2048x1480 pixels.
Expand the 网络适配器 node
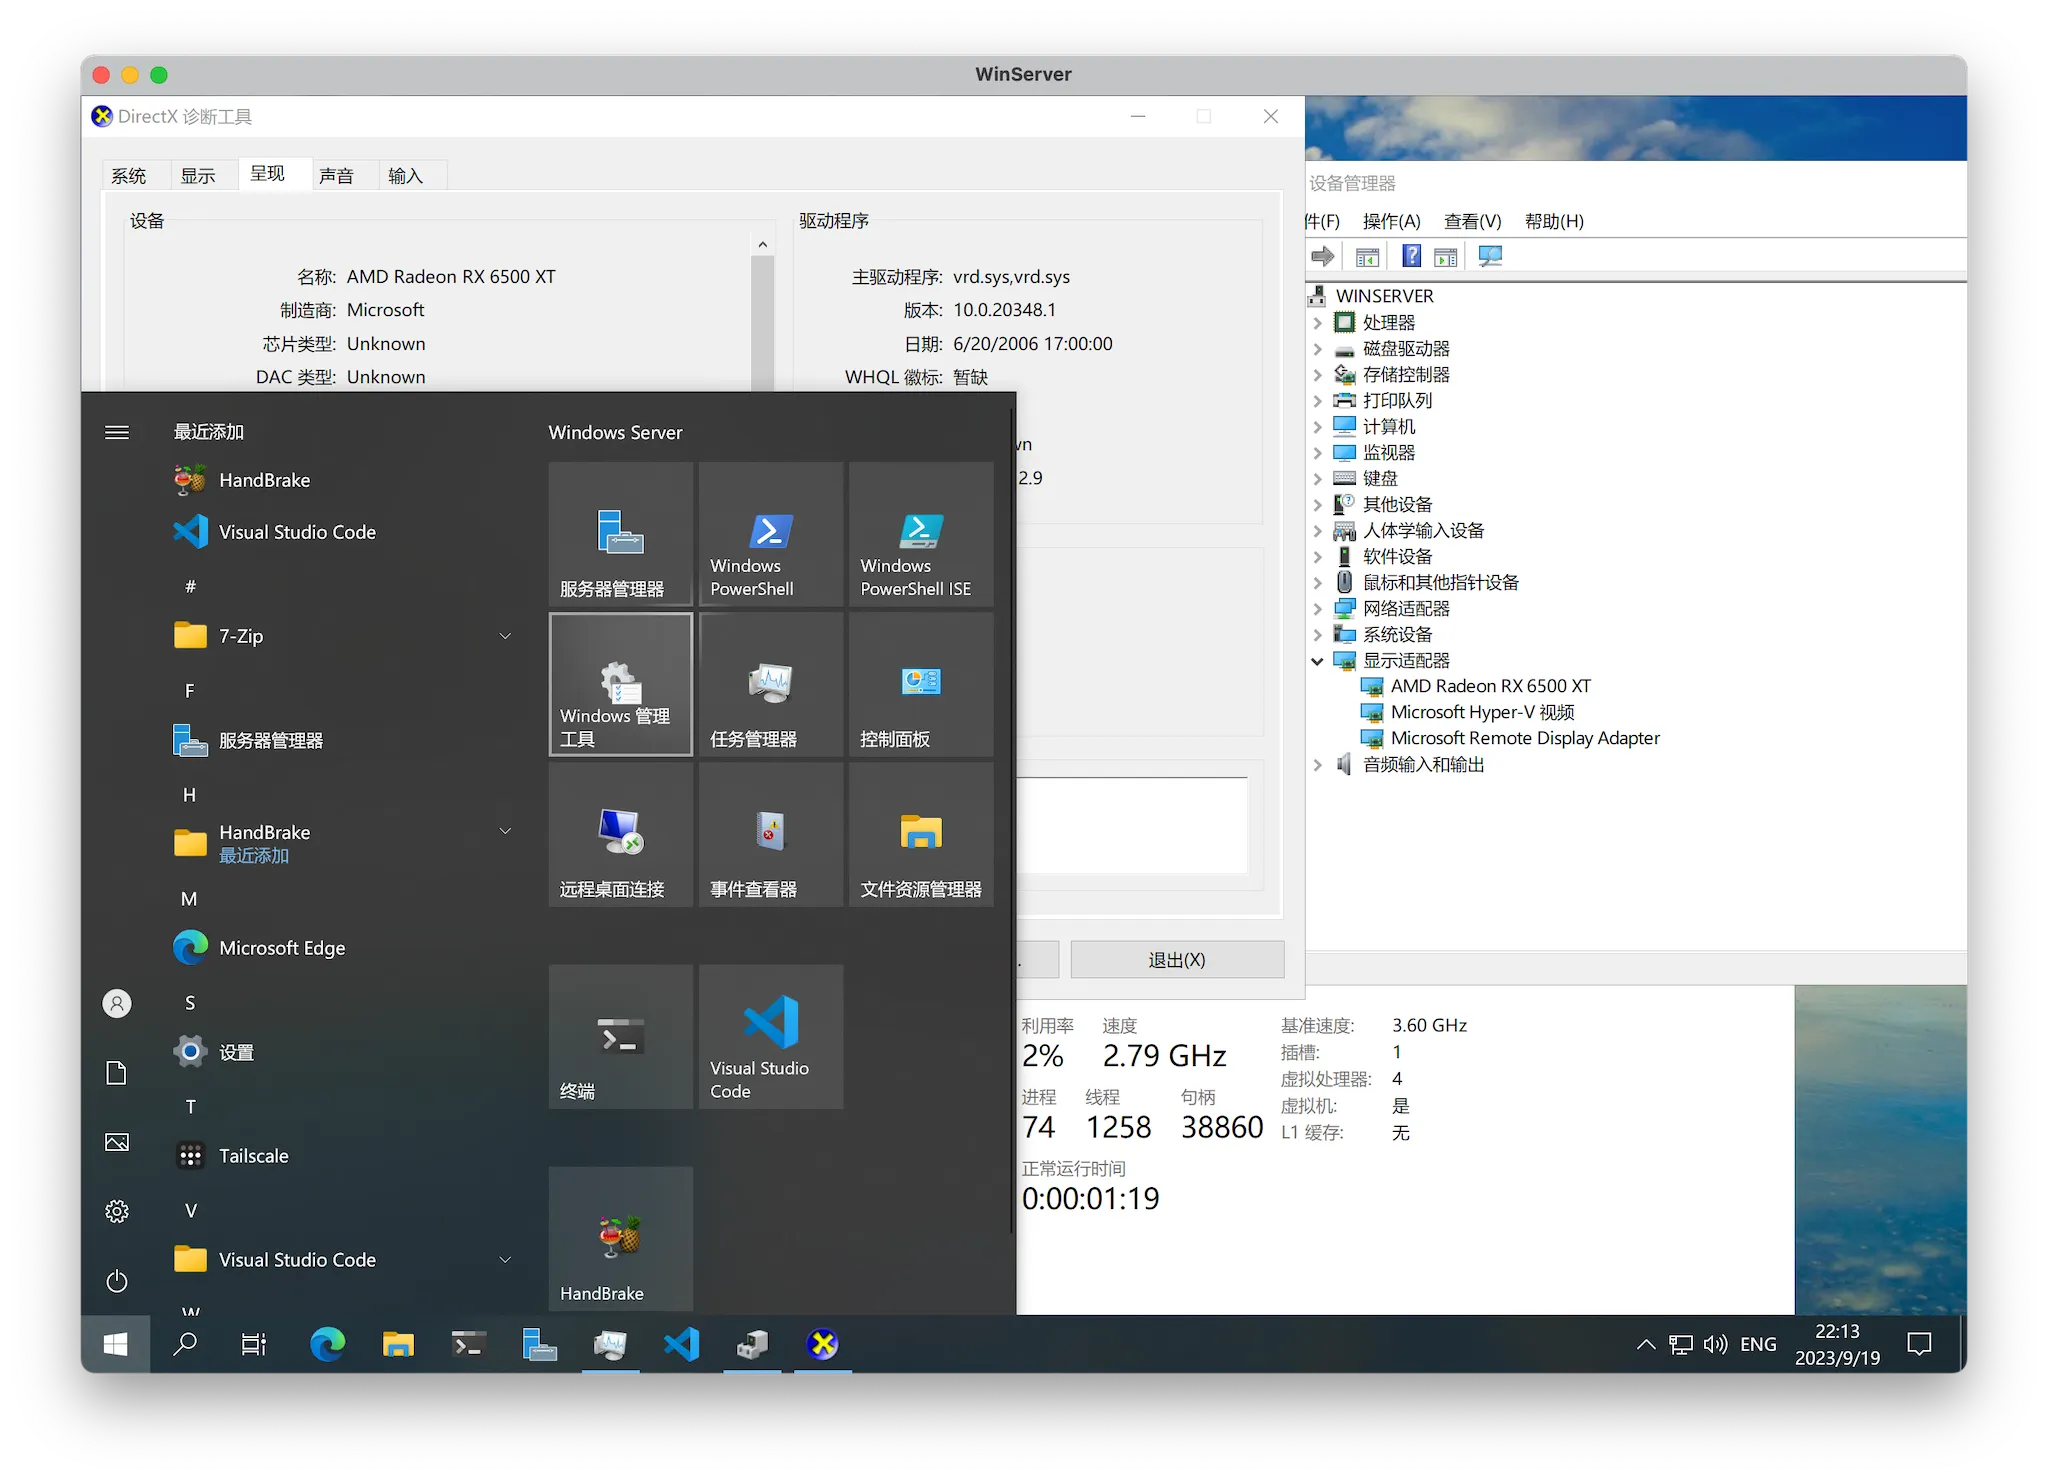pos(1317,609)
